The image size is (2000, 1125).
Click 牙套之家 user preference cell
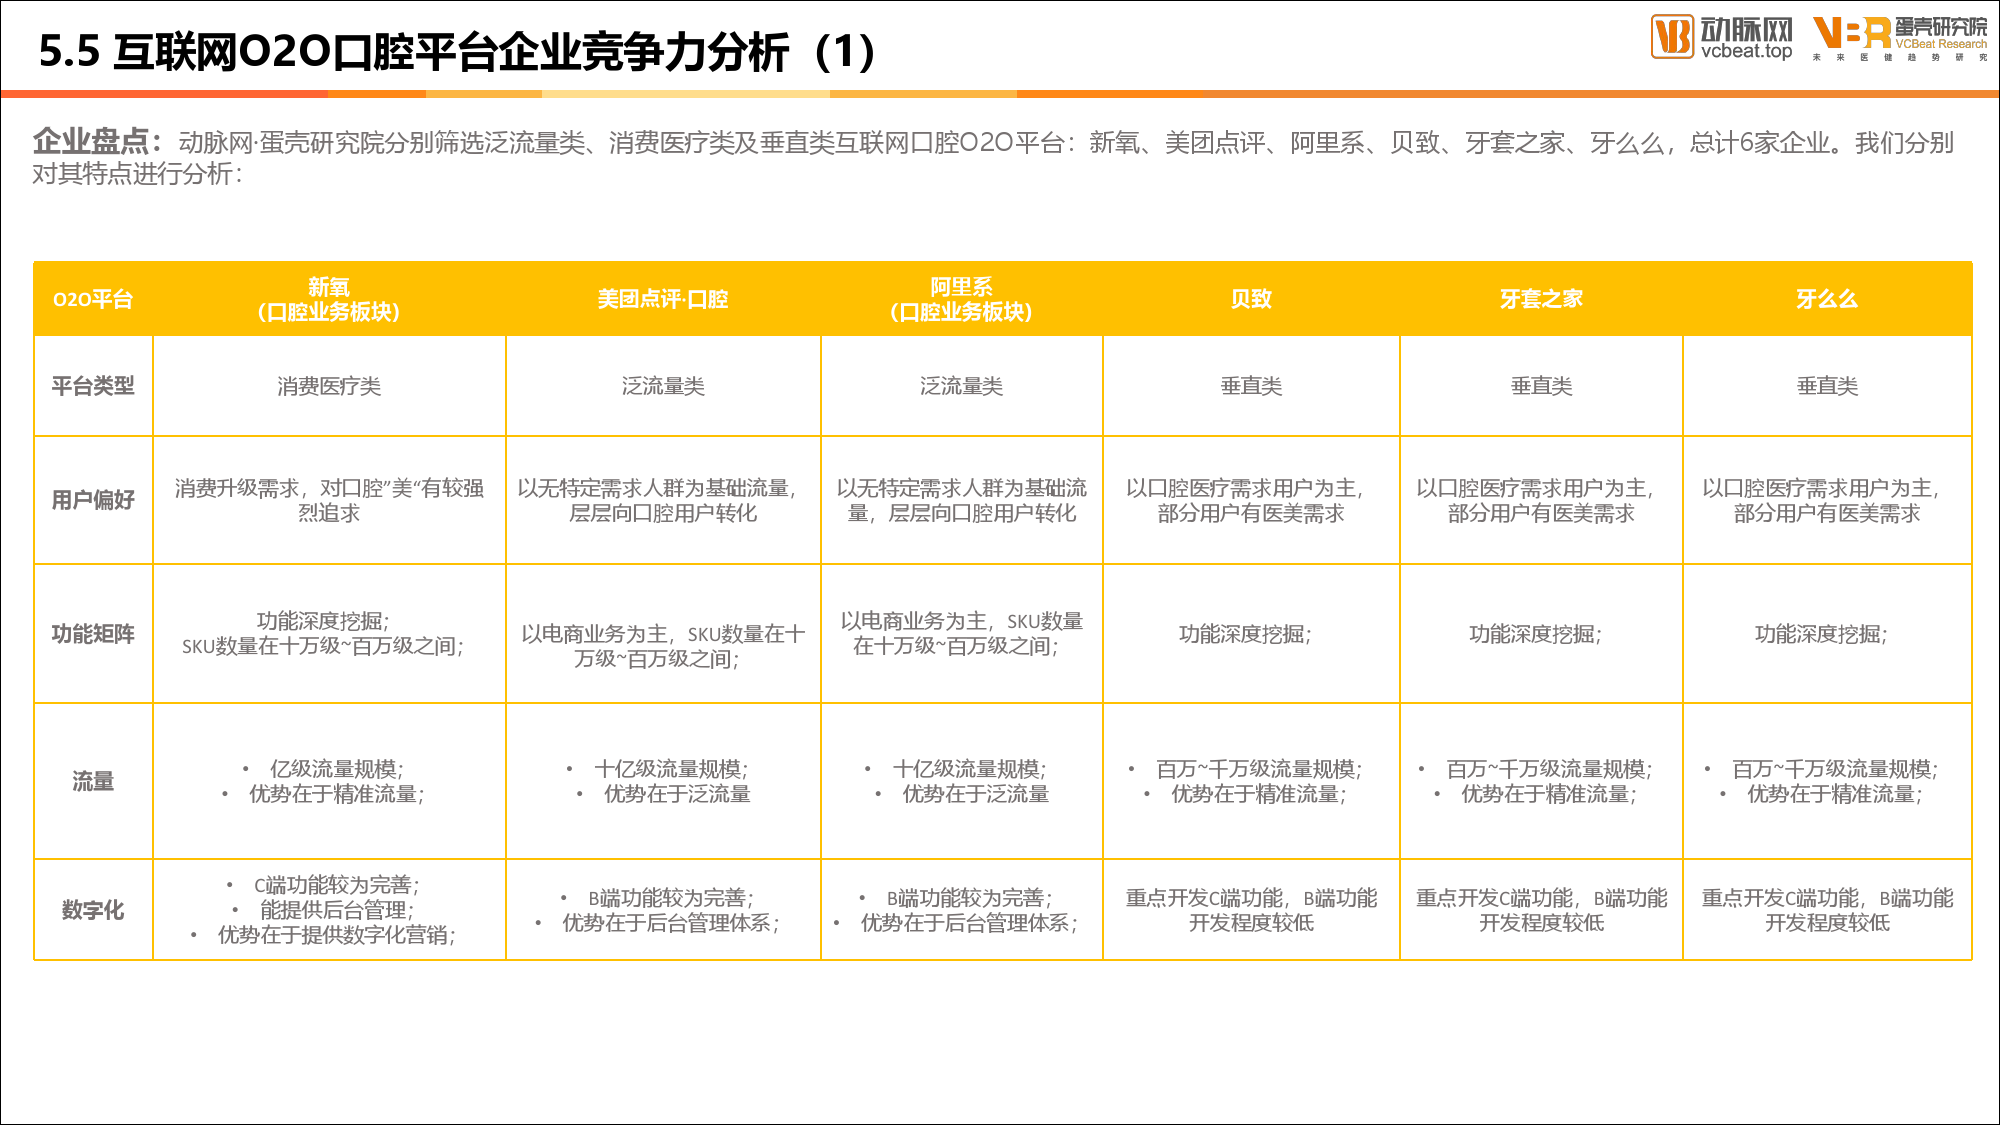1541,500
